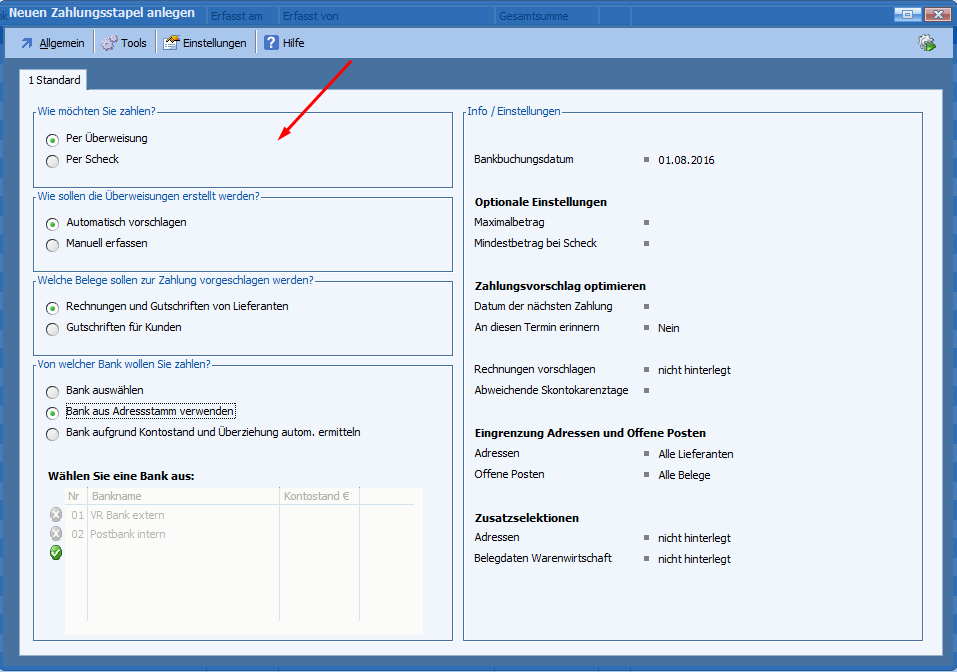Select Gutschriften für Kunden option
957x672 pixels.
point(53,328)
